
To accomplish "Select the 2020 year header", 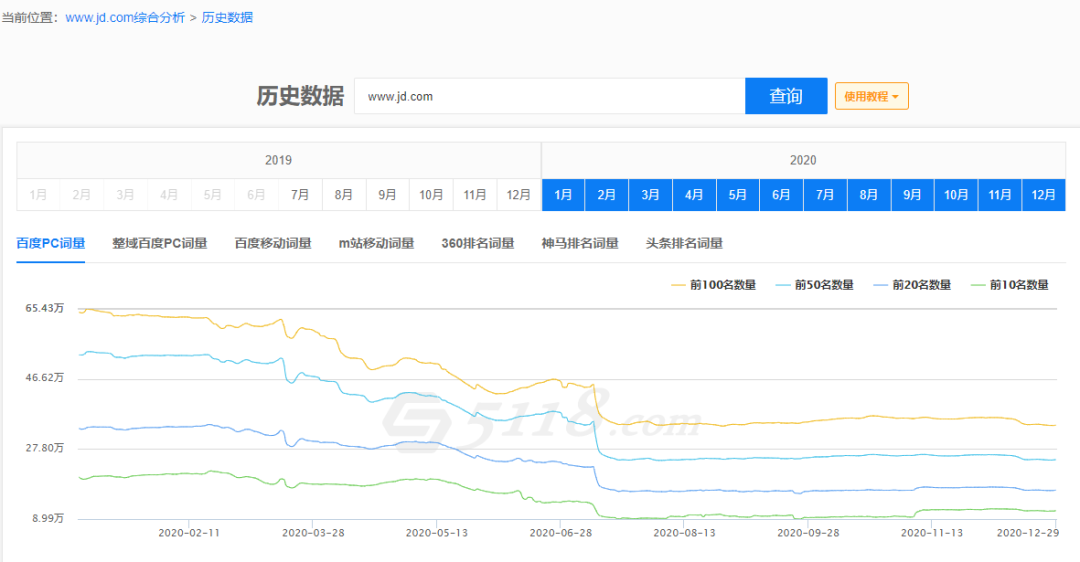I will point(803,160).
